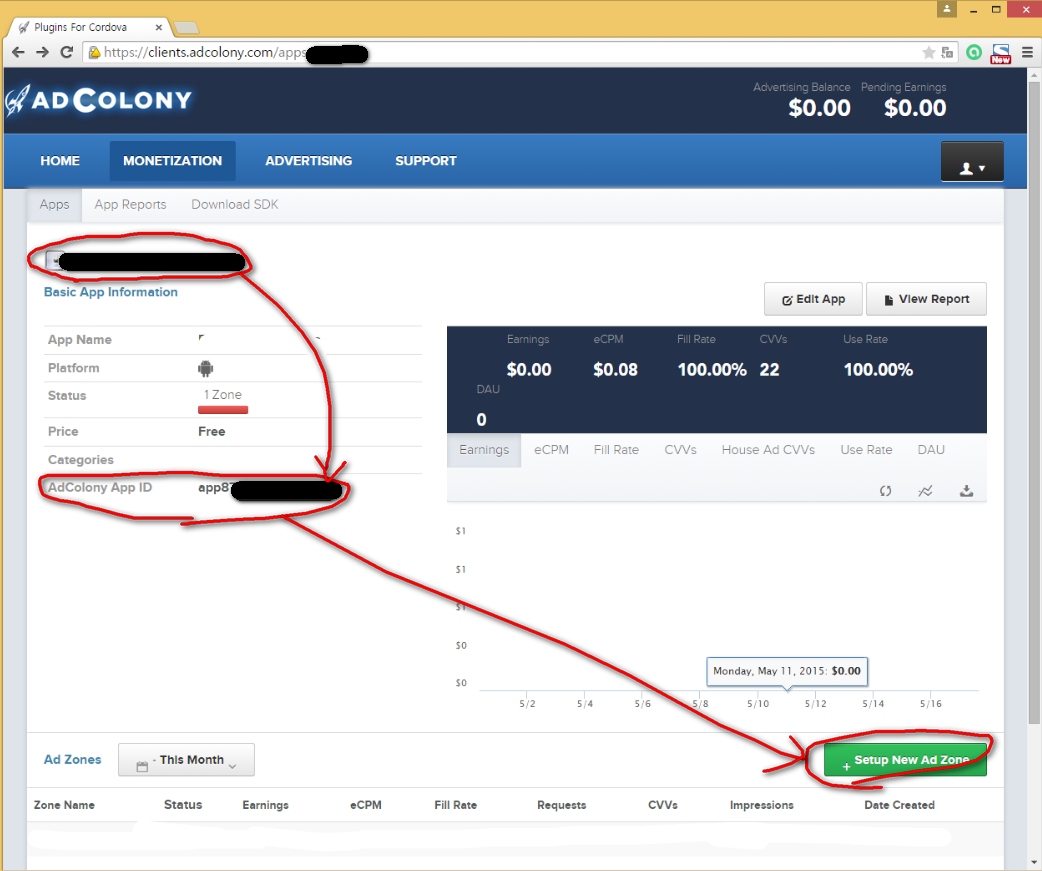Click the $0.08 eCPM stat value
The height and width of the screenshot is (871, 1042).
[x=615, y=370]
